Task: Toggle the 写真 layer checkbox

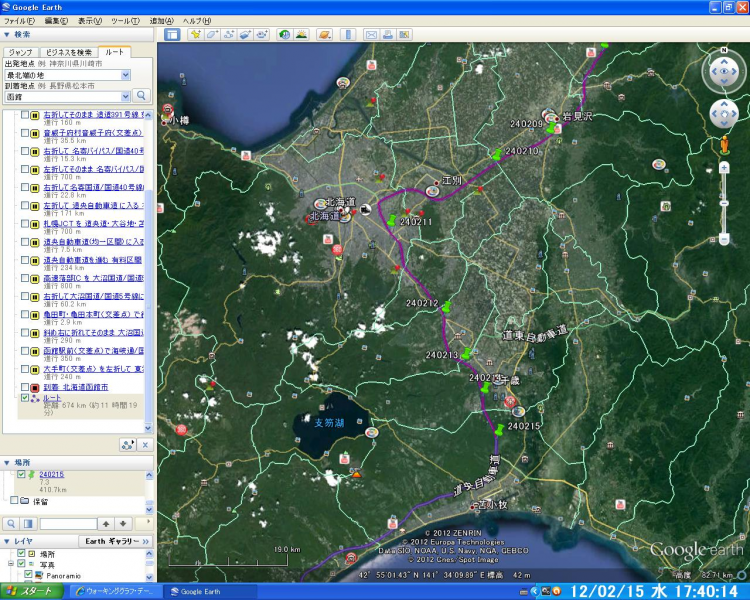Action: click(21, 564)
